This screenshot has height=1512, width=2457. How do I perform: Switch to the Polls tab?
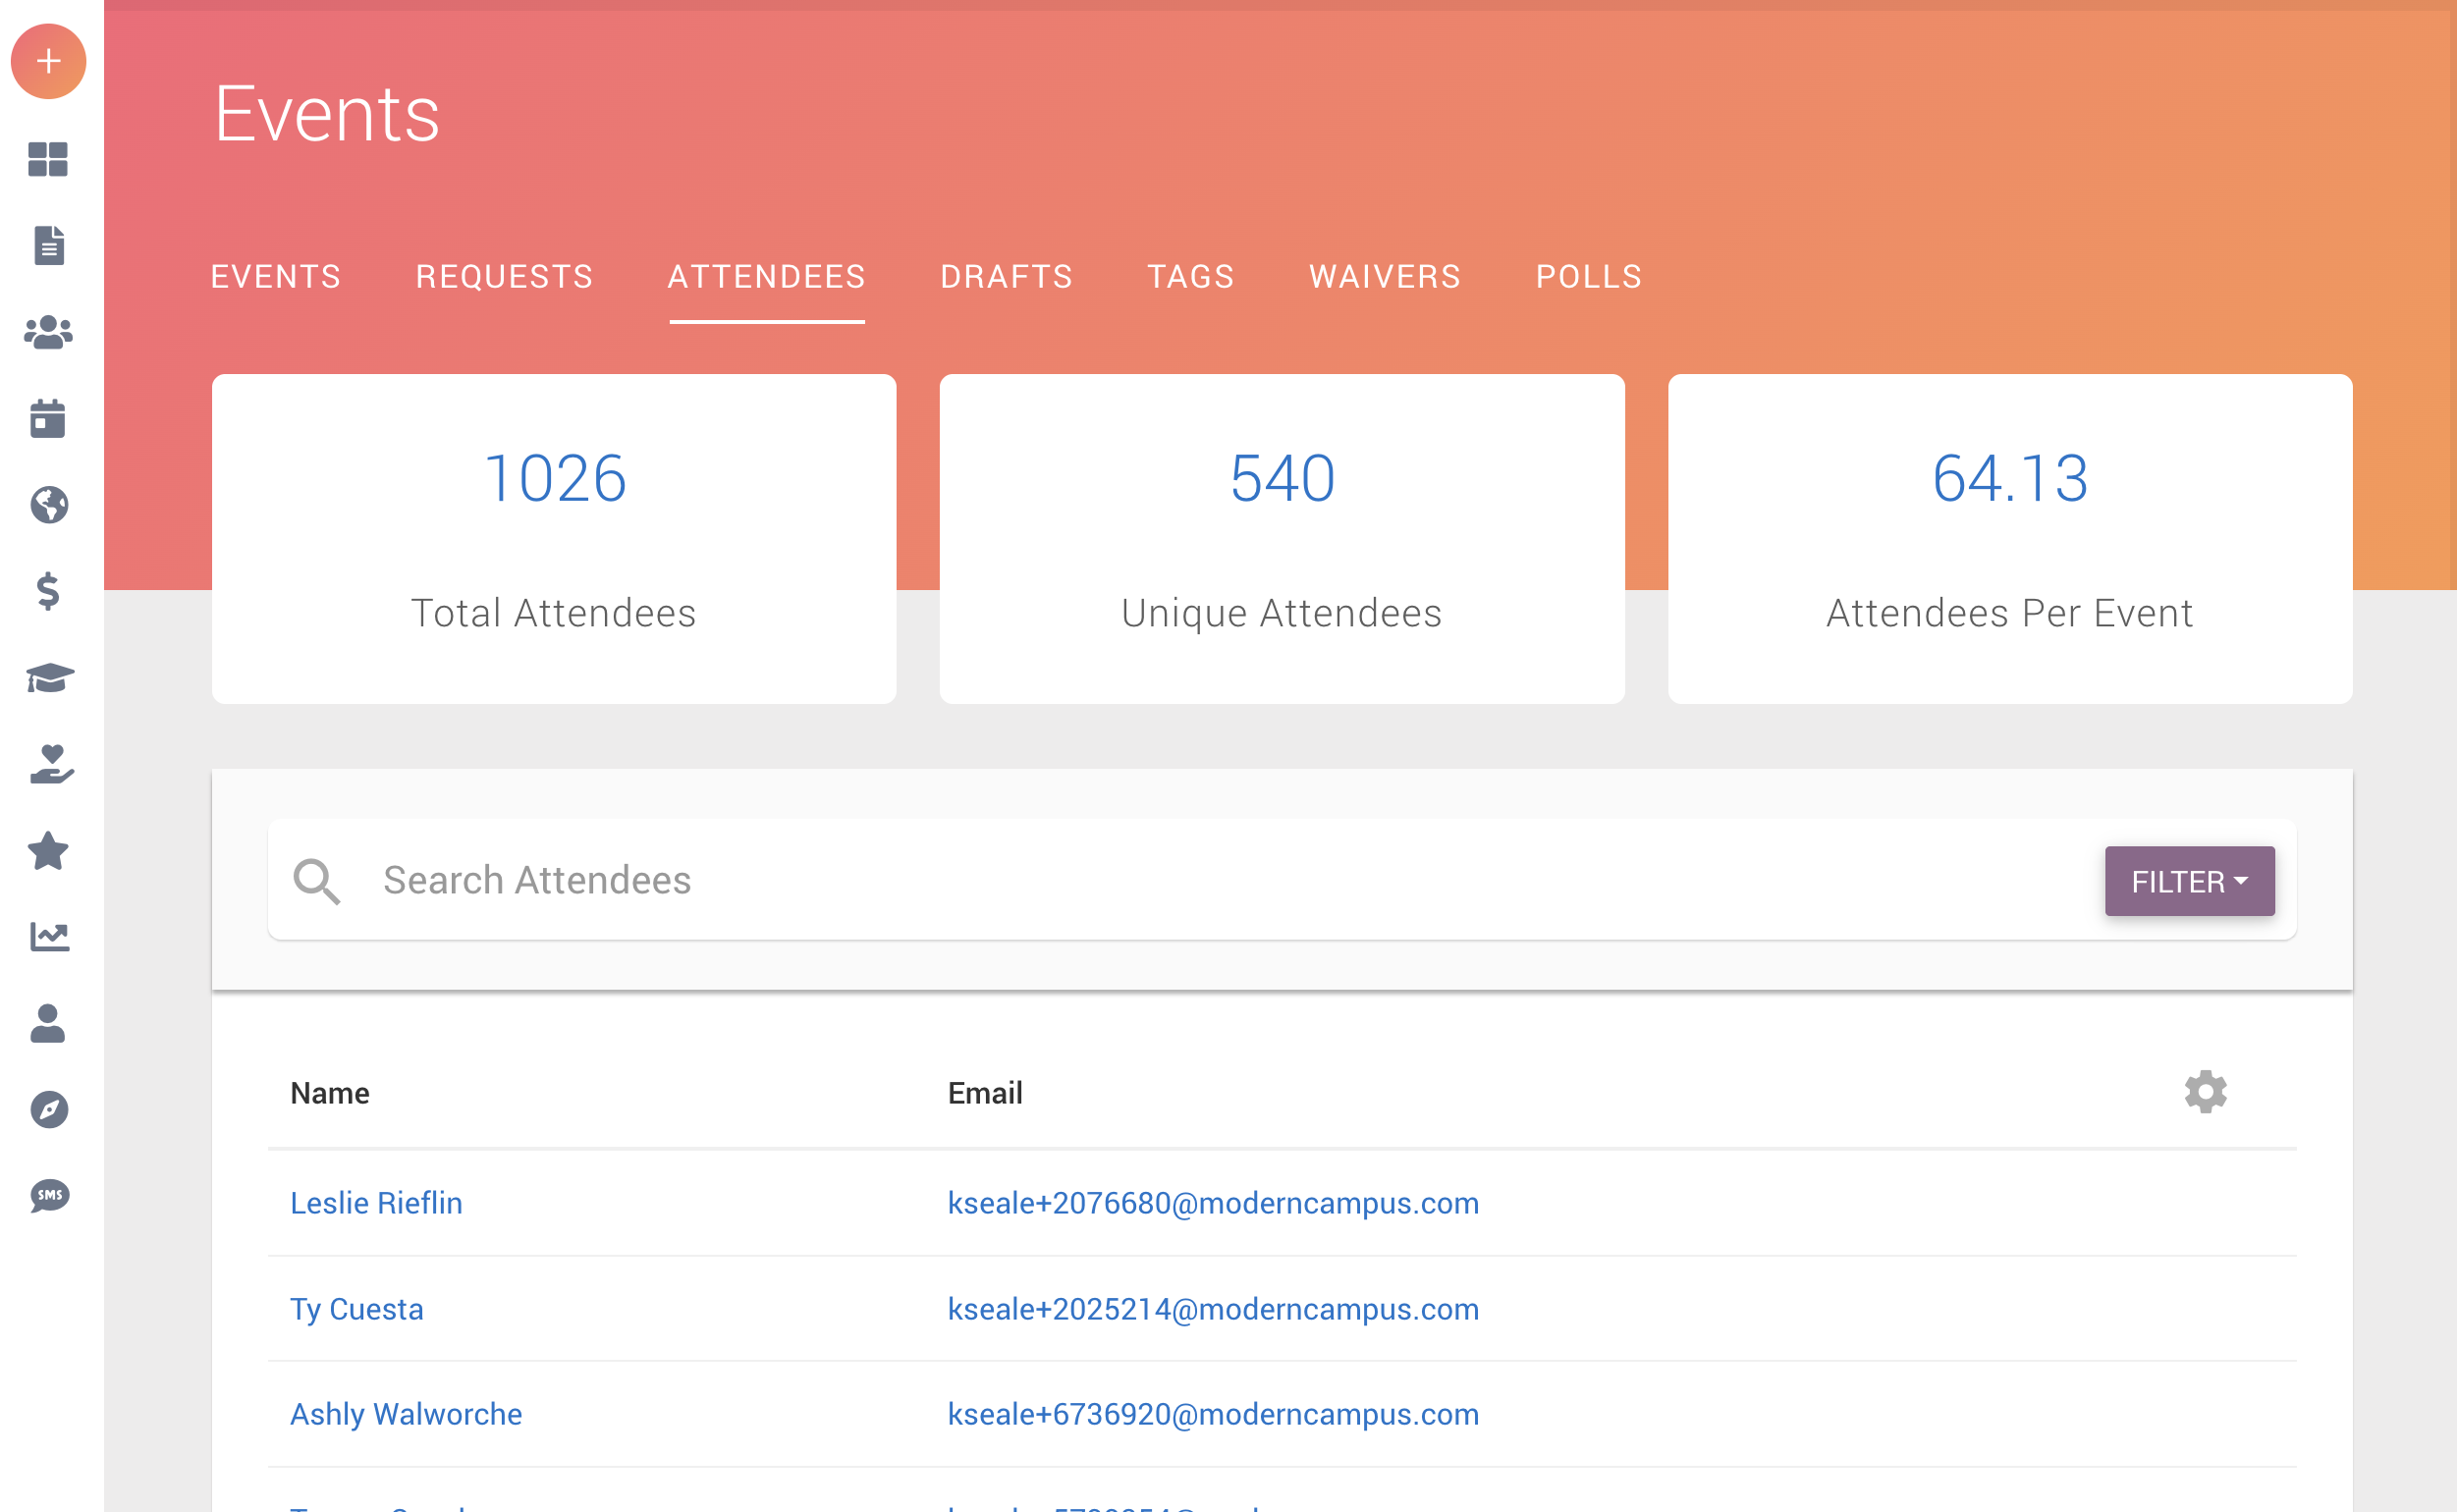[x=1589, y=277]
